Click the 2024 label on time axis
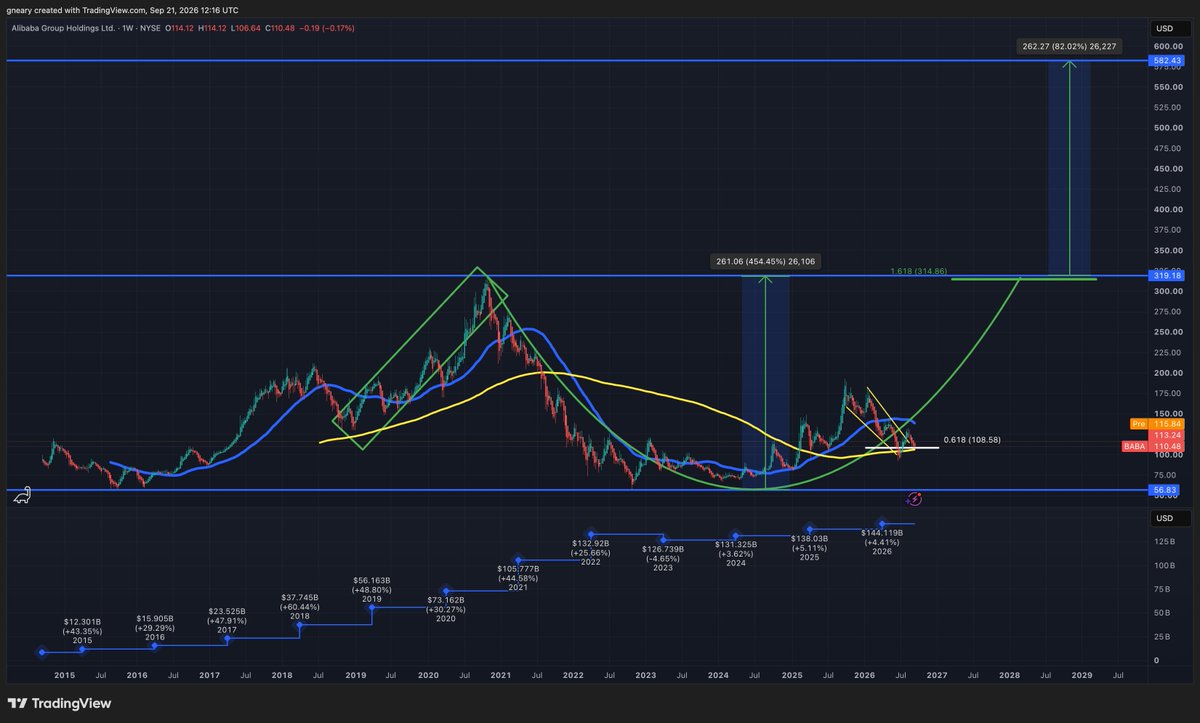 tap(719, 676)
